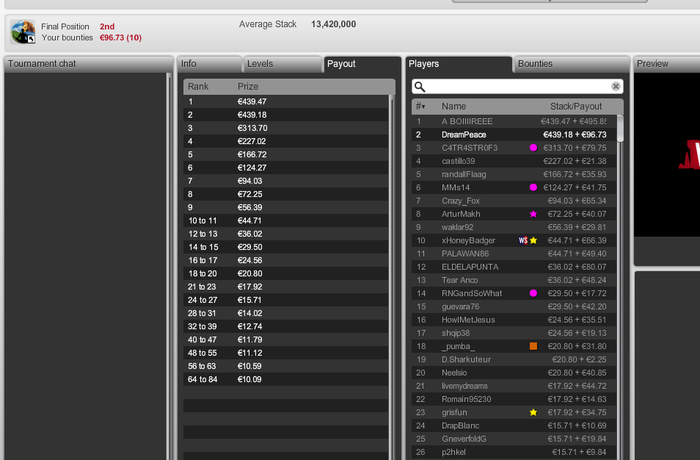The width and height of the screenshot is (700, 460).
Task: Click the rank 1 prize €439.47
Action: click(x=252, y=102)
